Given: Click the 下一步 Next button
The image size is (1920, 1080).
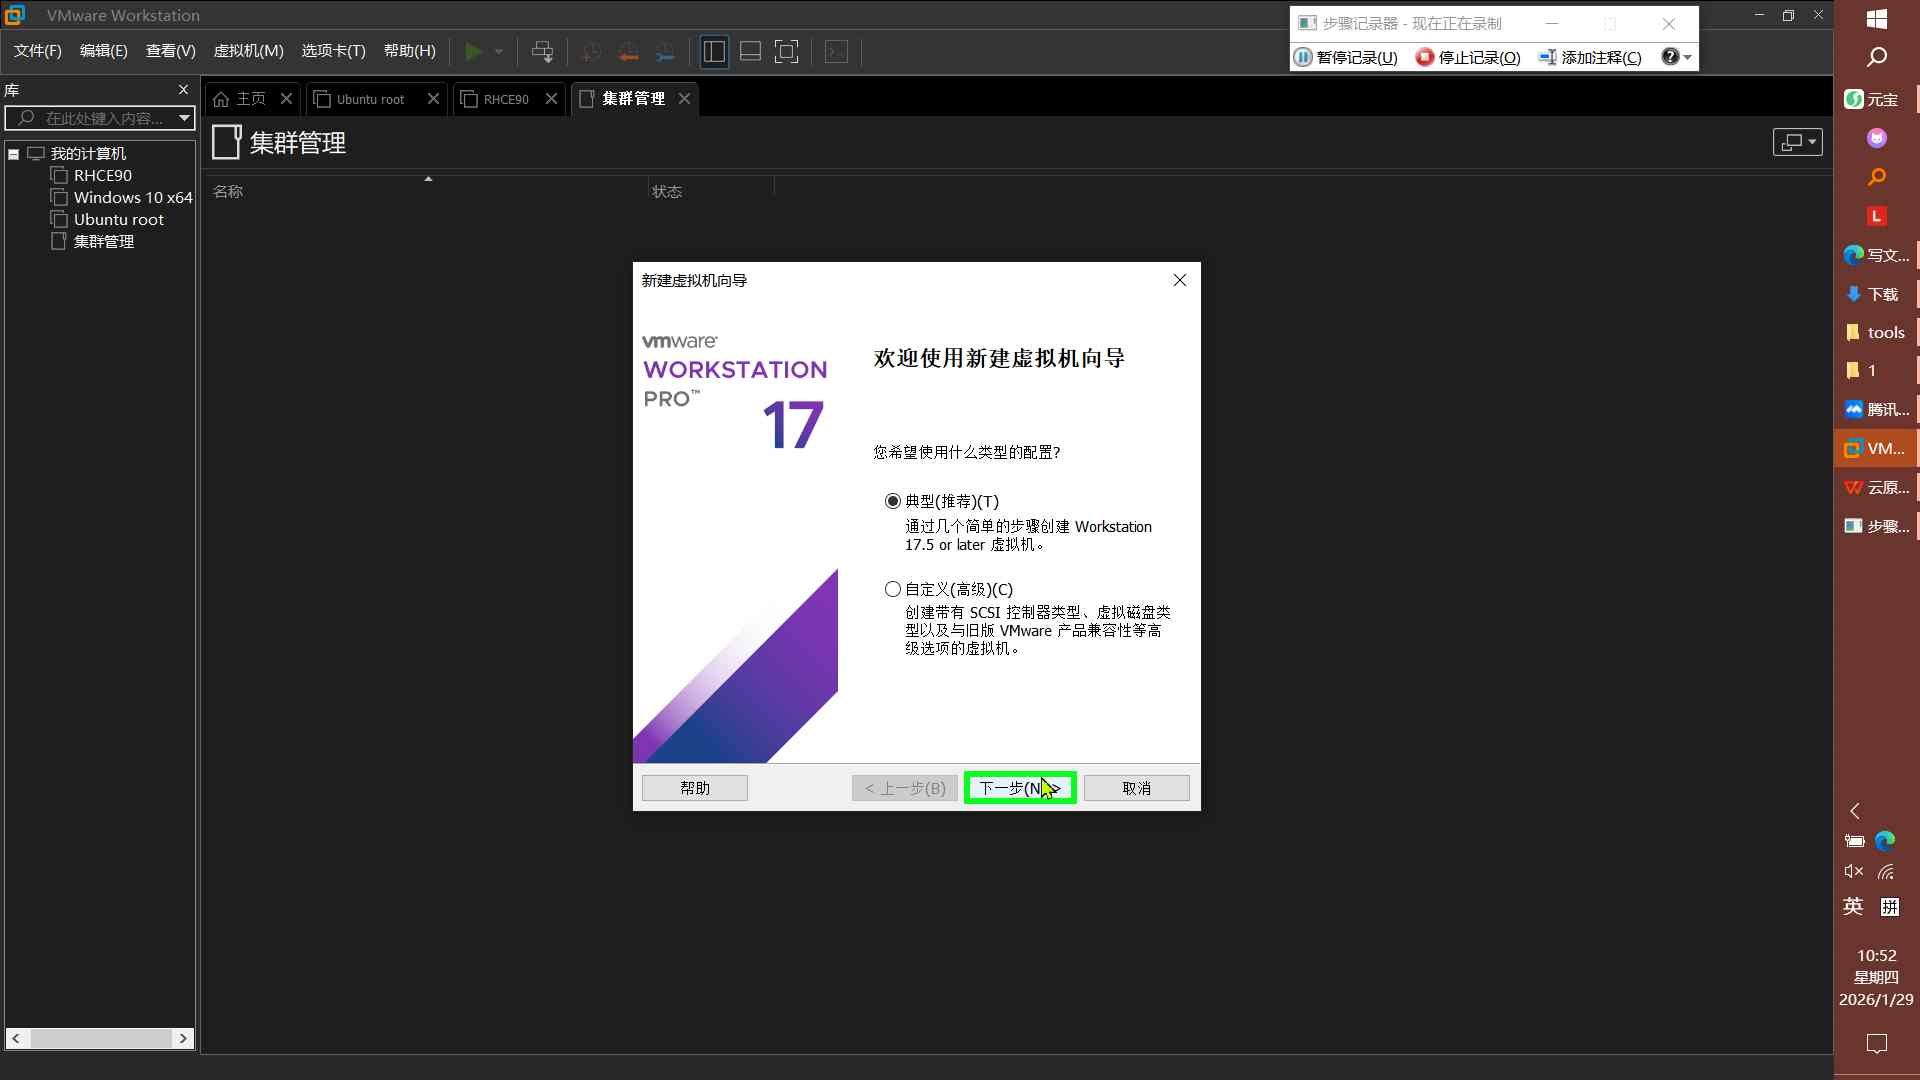Looking at the screenshot, I should pyautogui.click(x=1020, y=788).
